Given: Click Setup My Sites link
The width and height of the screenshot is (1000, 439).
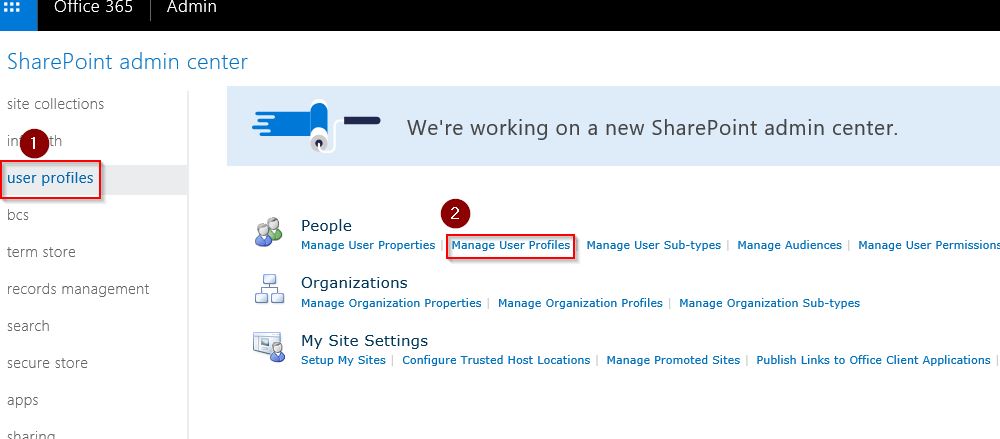Looking at the screenshot, I should tap(343, 360).
